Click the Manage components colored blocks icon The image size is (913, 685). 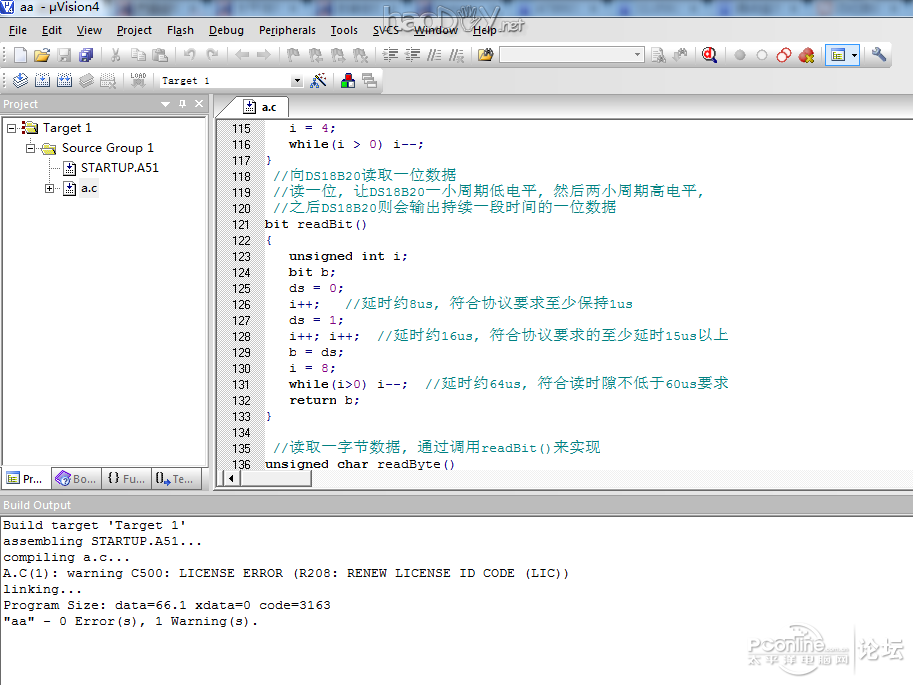[347, 81]
